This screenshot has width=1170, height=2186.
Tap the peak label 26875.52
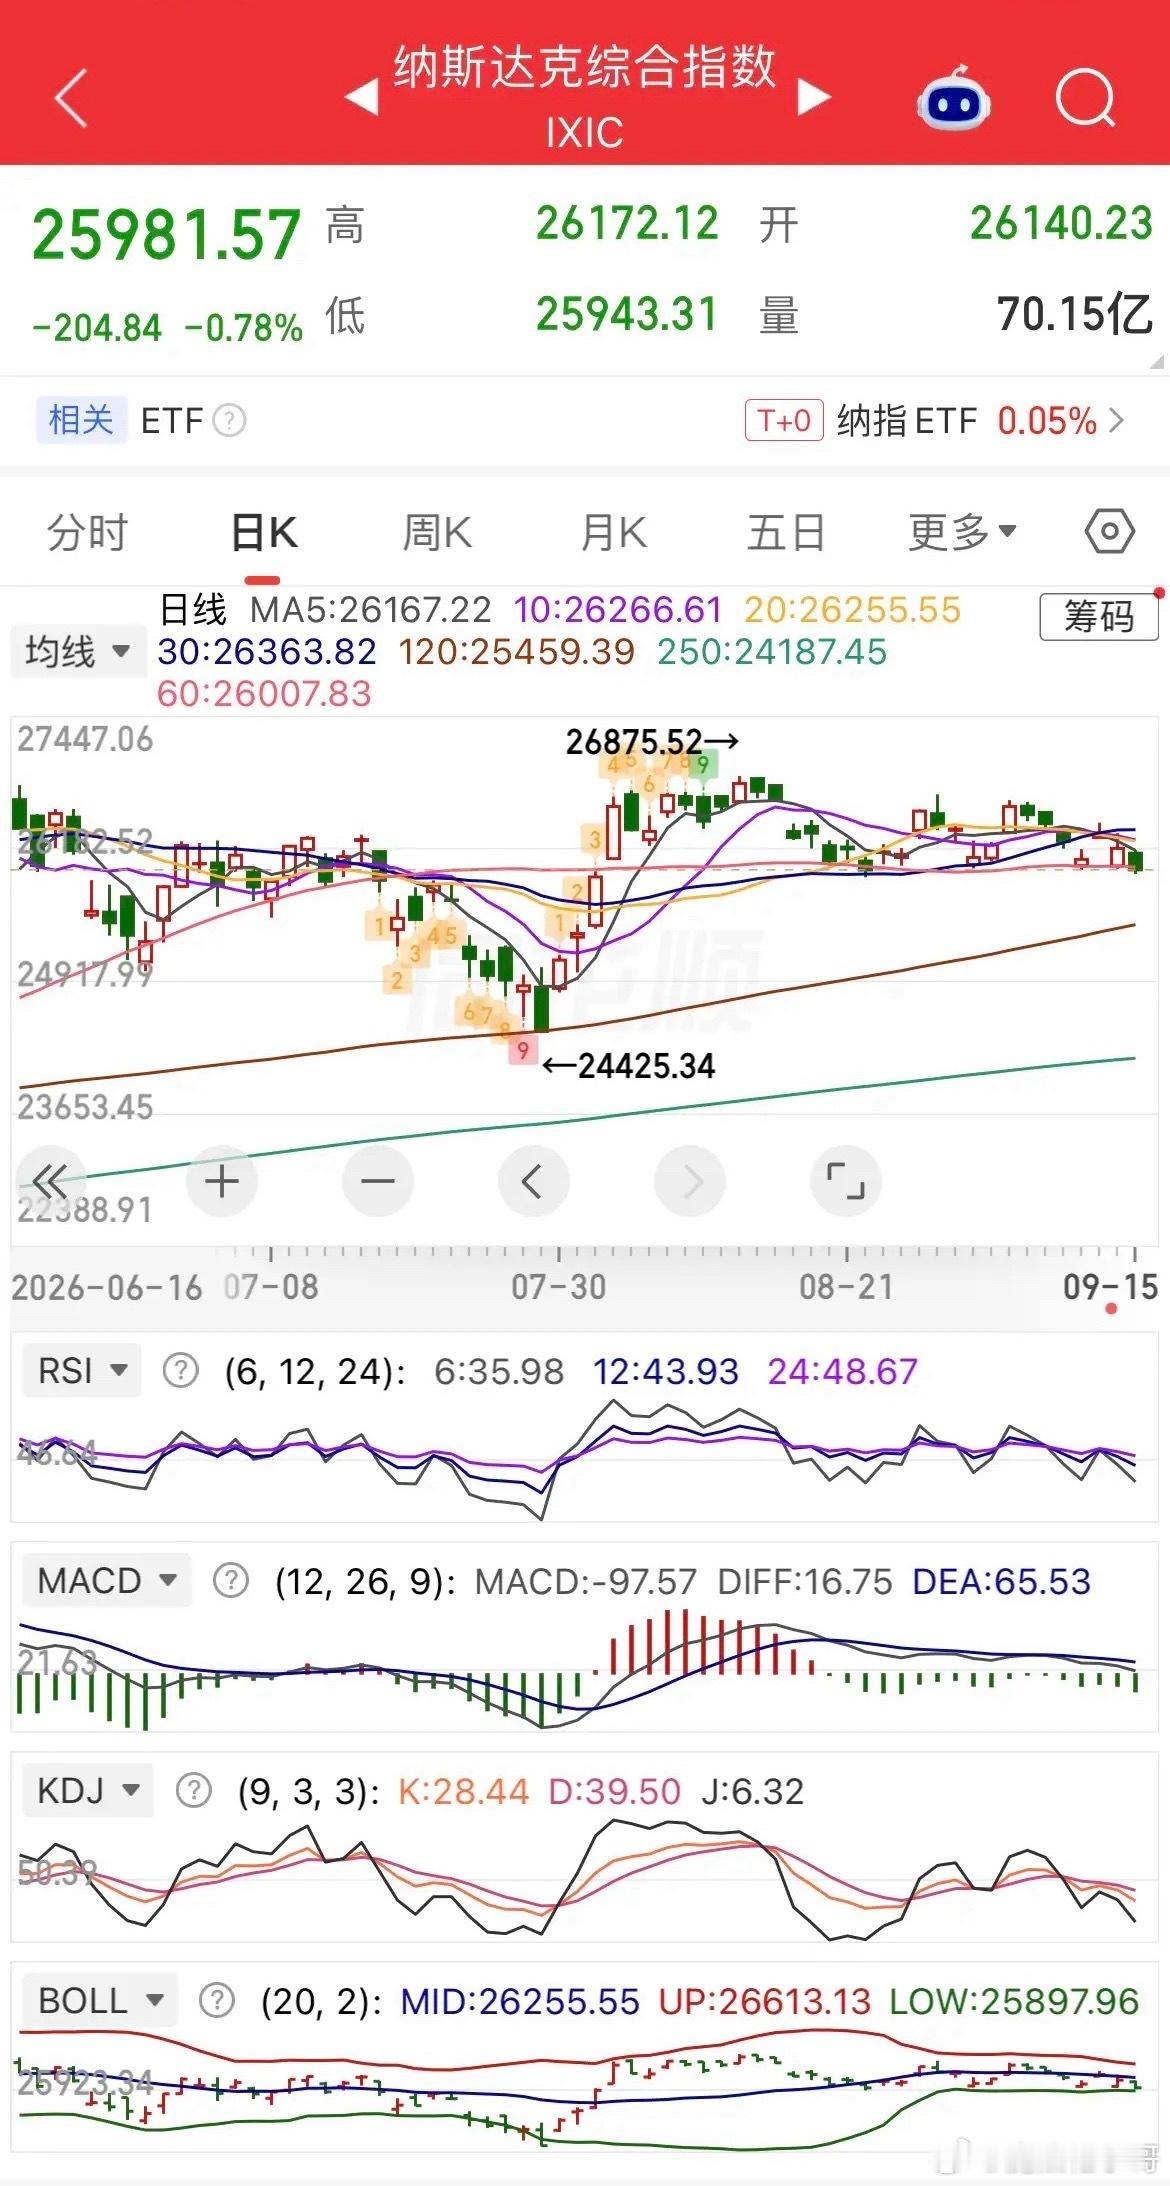click(x=634, y=742)
